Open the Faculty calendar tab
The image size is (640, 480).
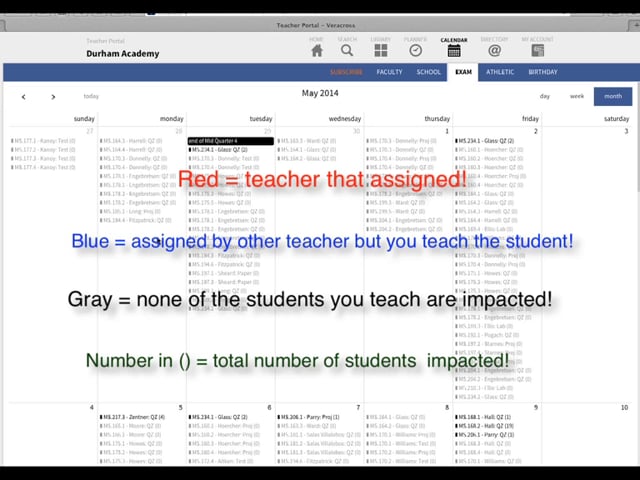pyautogui.click(x=389, y=72)
